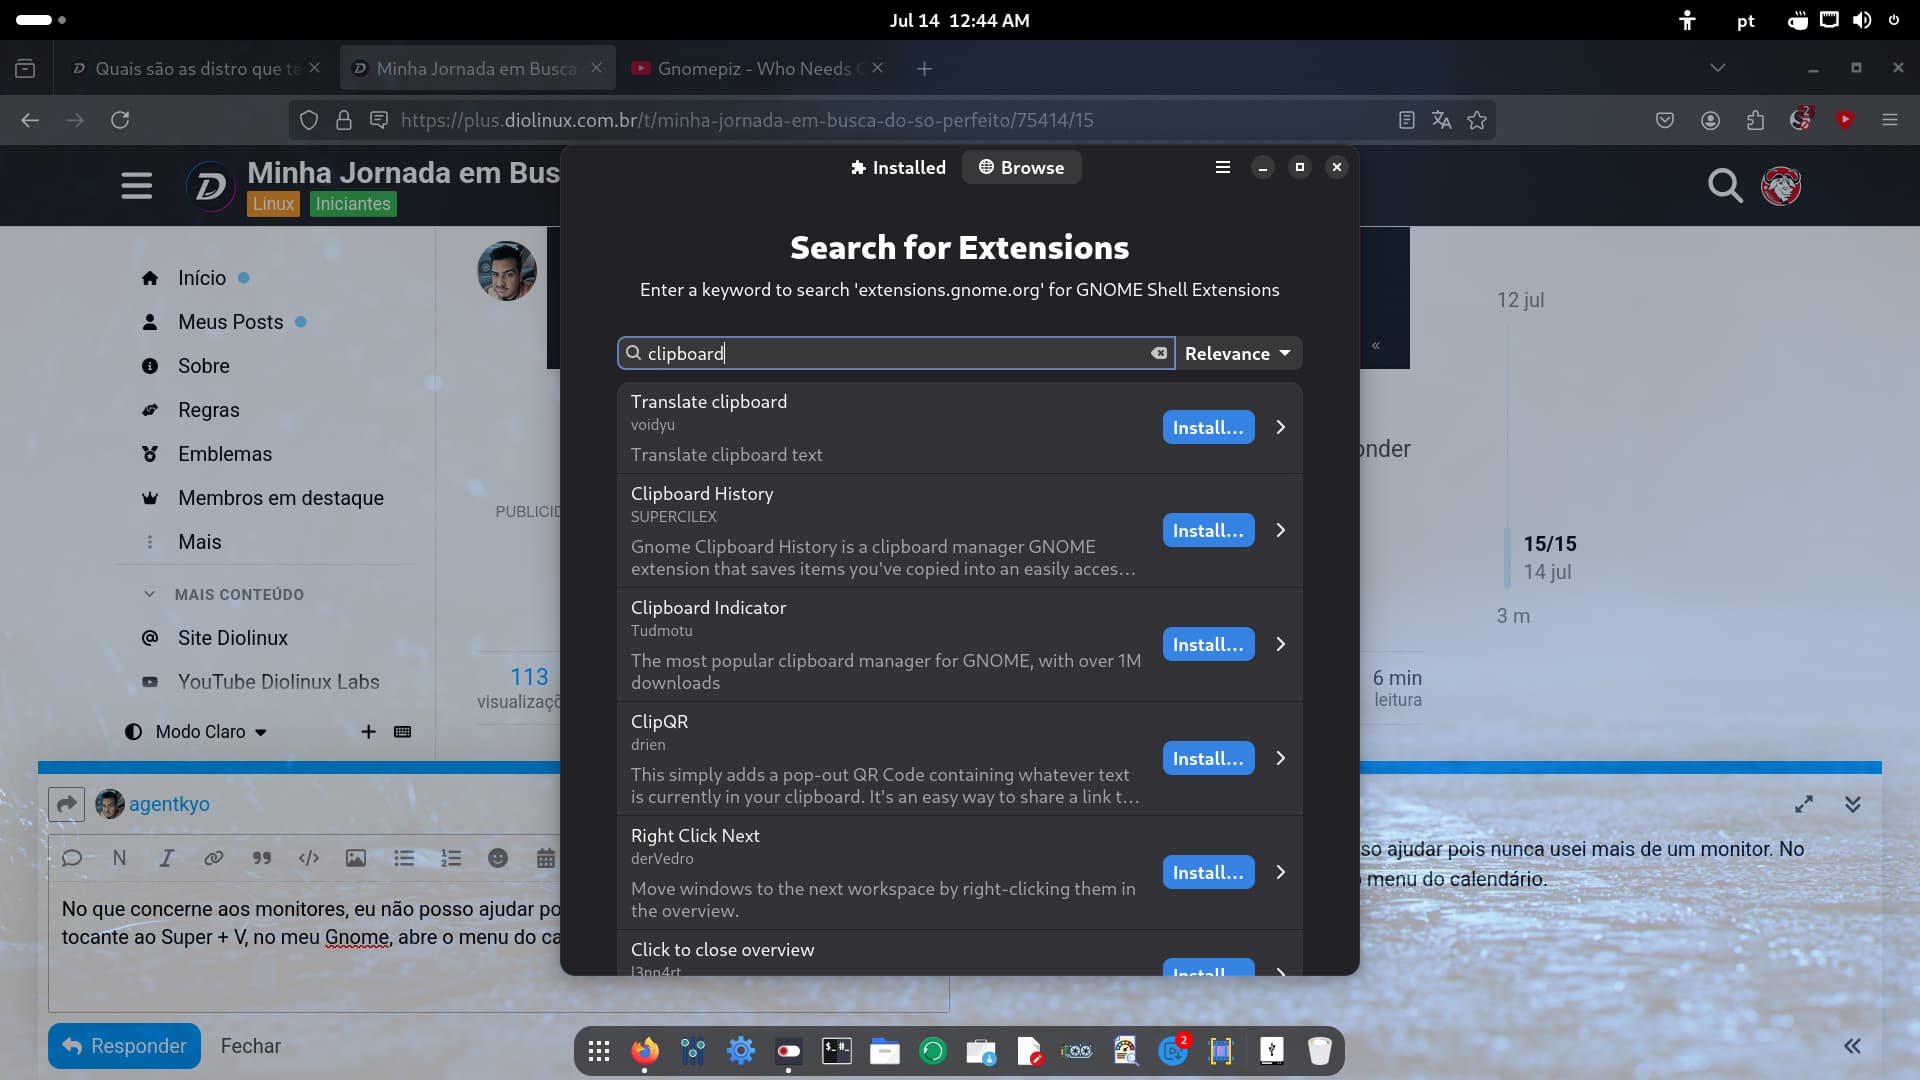The width and height of the screenshot is (1920, 1080).
Task: Open the Trash in the dock
Action: pyautogui.click(x=1319, y=1051)
